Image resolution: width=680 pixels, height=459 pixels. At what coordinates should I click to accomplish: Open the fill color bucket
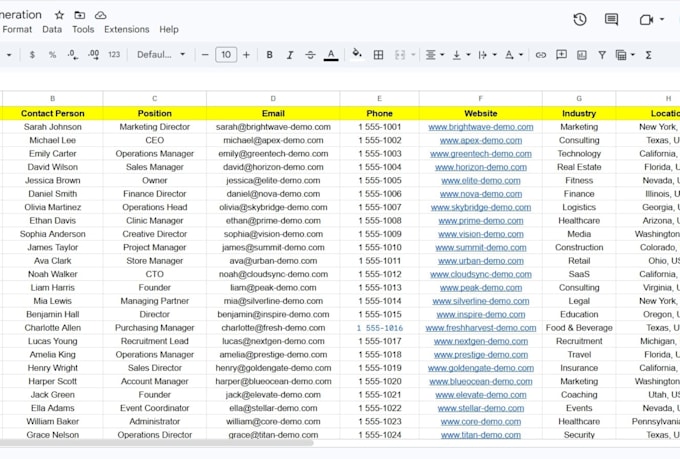[357, 54]
